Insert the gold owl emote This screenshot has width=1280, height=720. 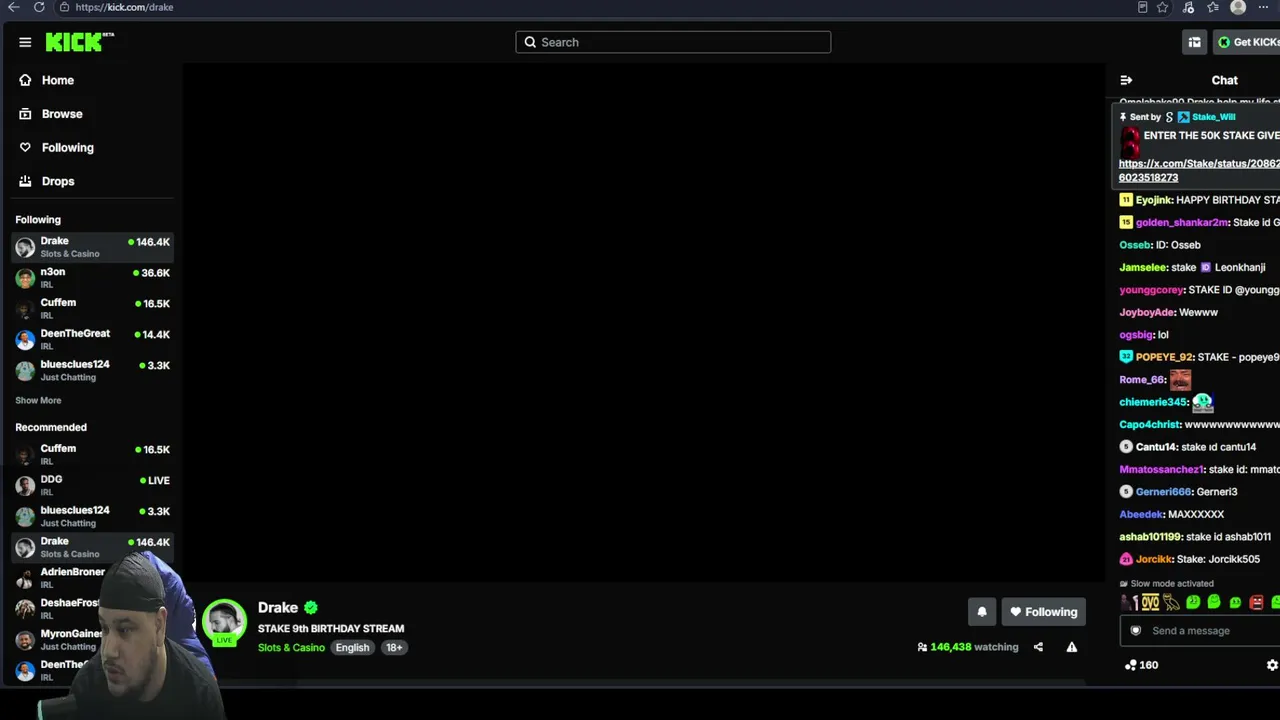click(1171, 602)
